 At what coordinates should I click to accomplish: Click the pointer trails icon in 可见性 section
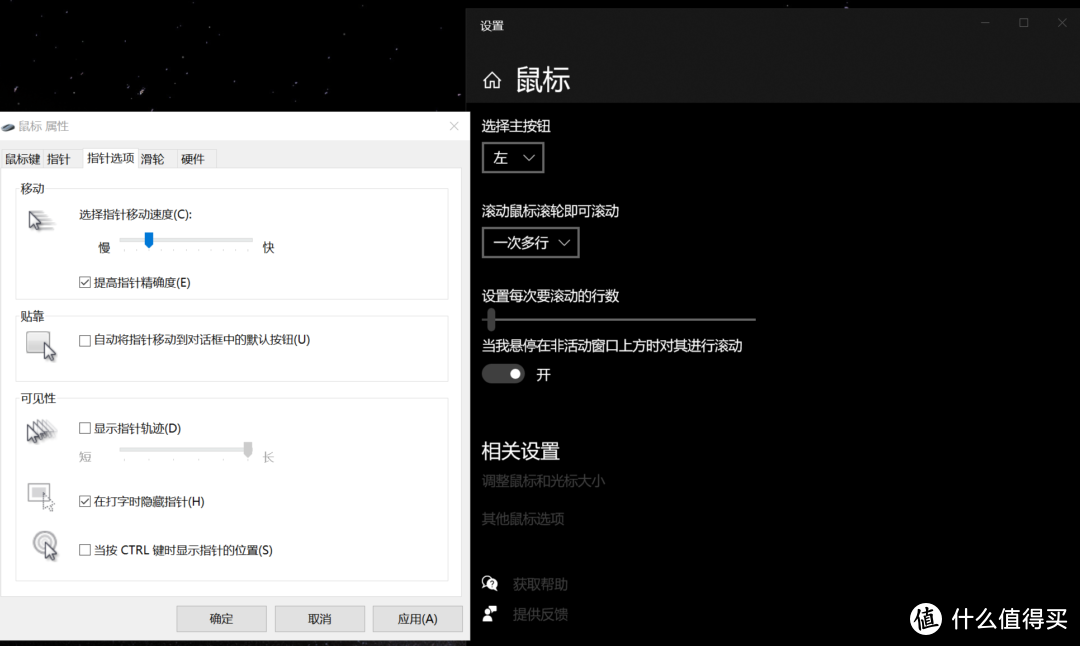[x=41, y=432]
